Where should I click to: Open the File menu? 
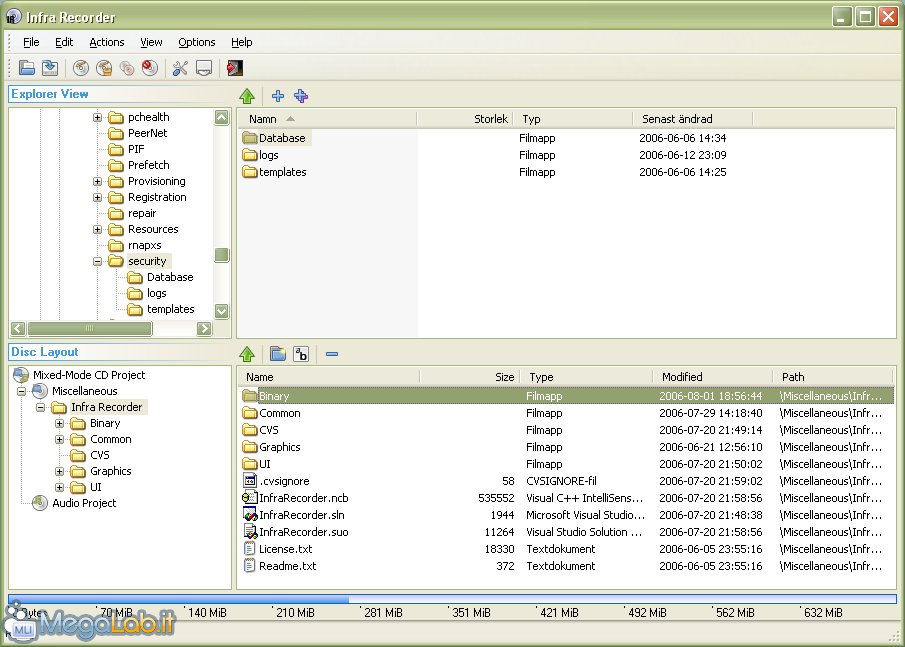[x=31, y=42]
